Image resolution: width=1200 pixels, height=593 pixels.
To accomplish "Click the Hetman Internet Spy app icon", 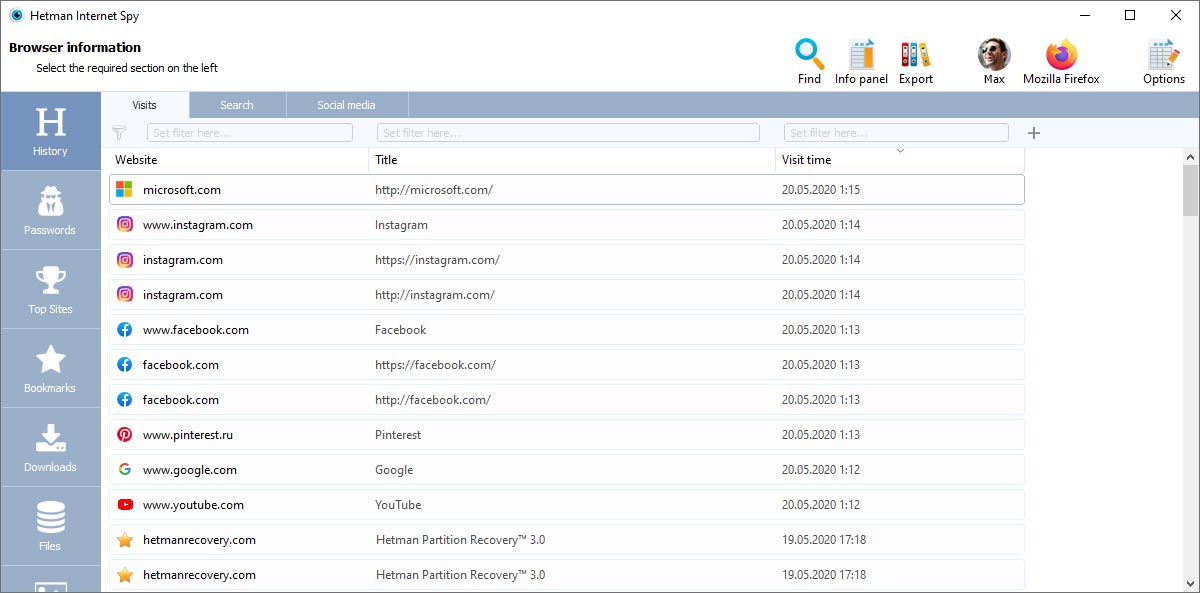I will pos(16,15).
